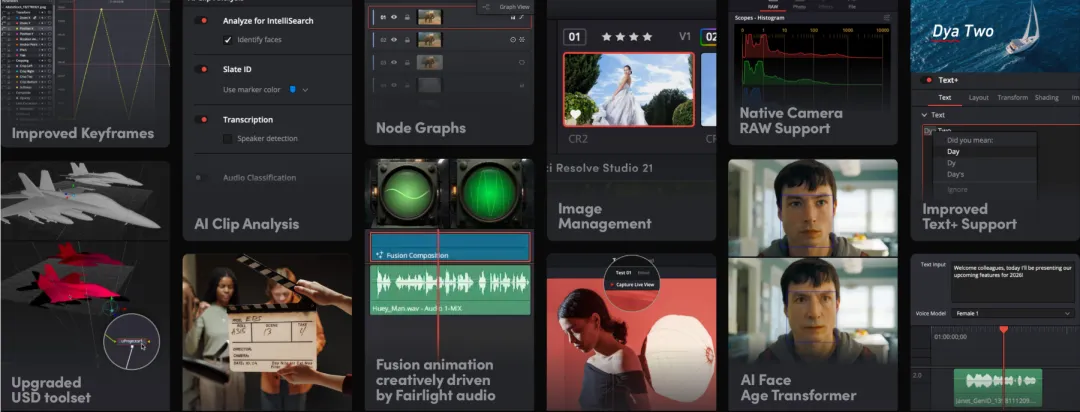Image resolution: width=1080 pixels, height=412 pixels.
Task: Click the 01:00:00;00 timecode display
Action: click(953, 338)
